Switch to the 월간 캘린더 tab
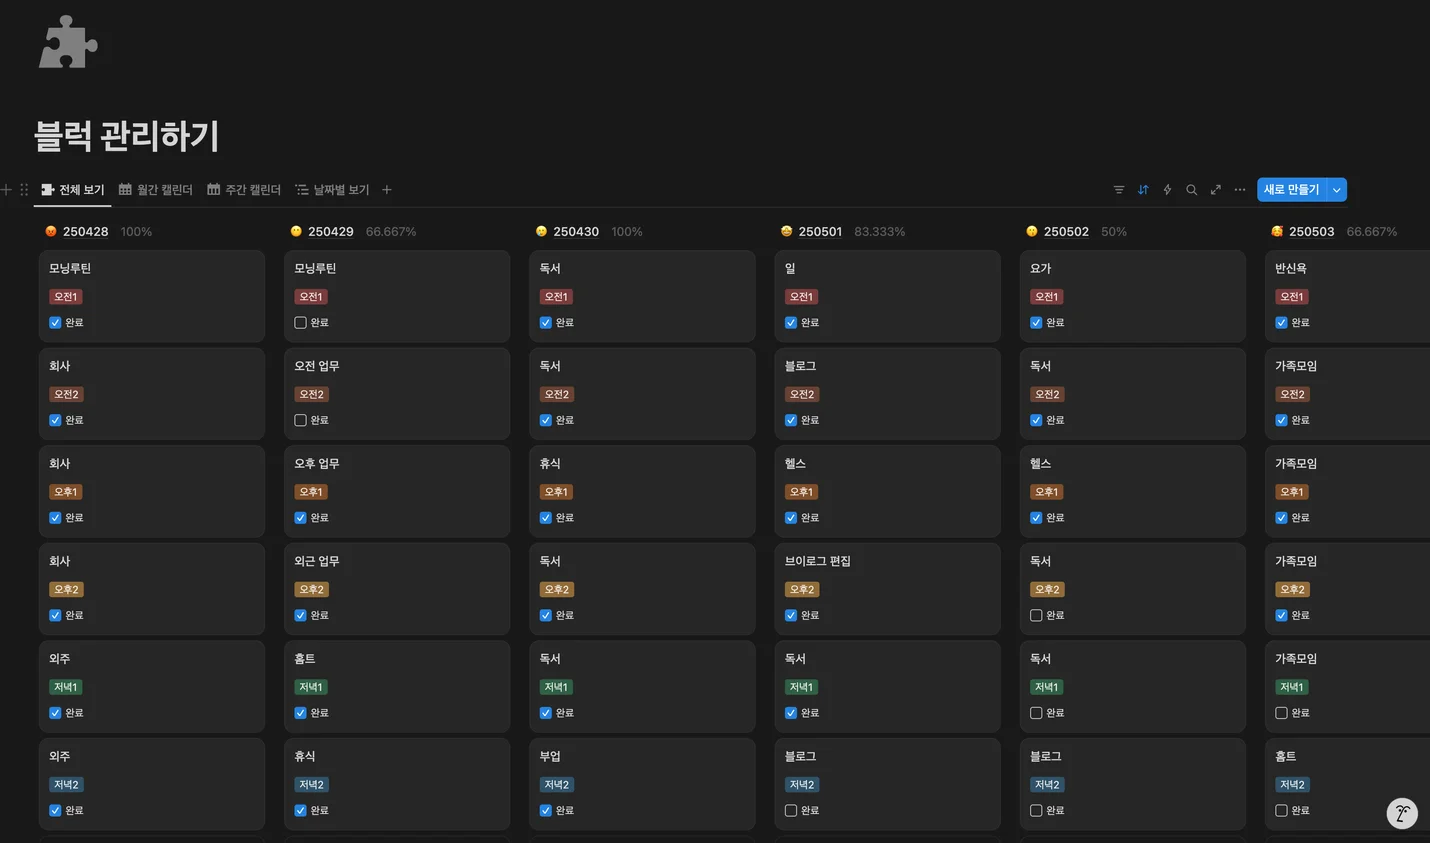Image resolution: width=1430 pixels, height=843 pixels. coord(156,190)
